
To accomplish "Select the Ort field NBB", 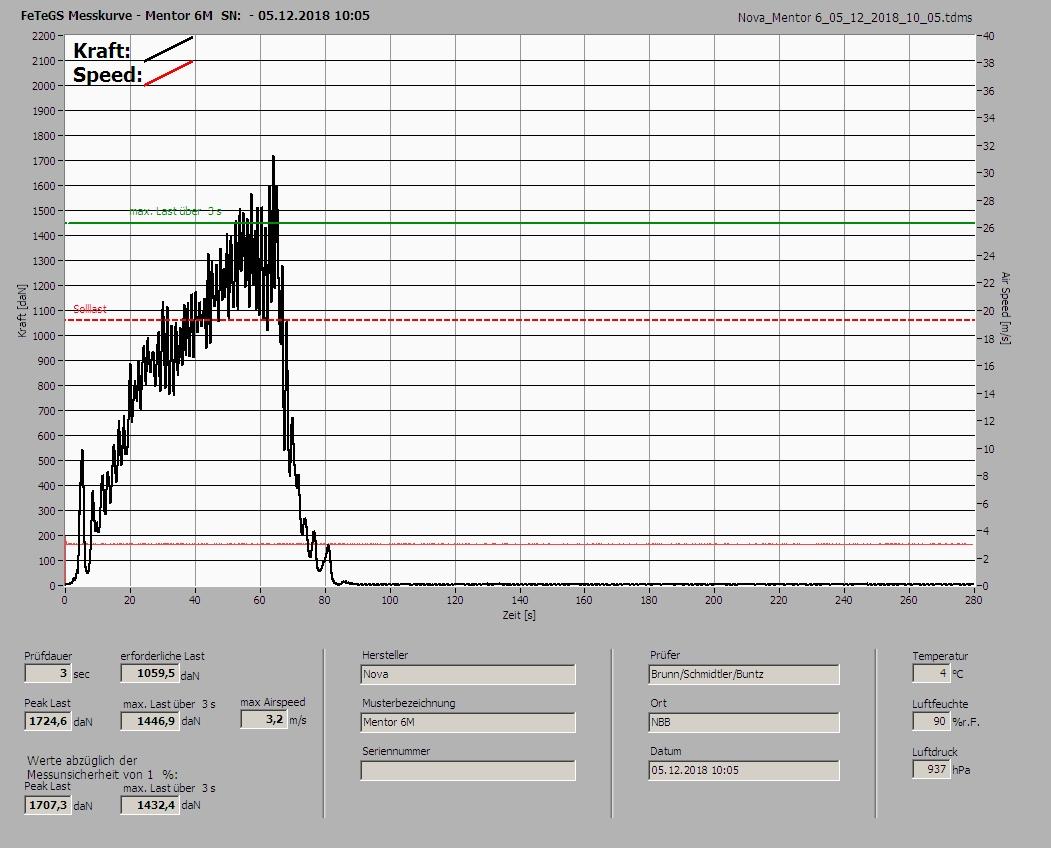I will pyautogui.click(x=744, y=723).
